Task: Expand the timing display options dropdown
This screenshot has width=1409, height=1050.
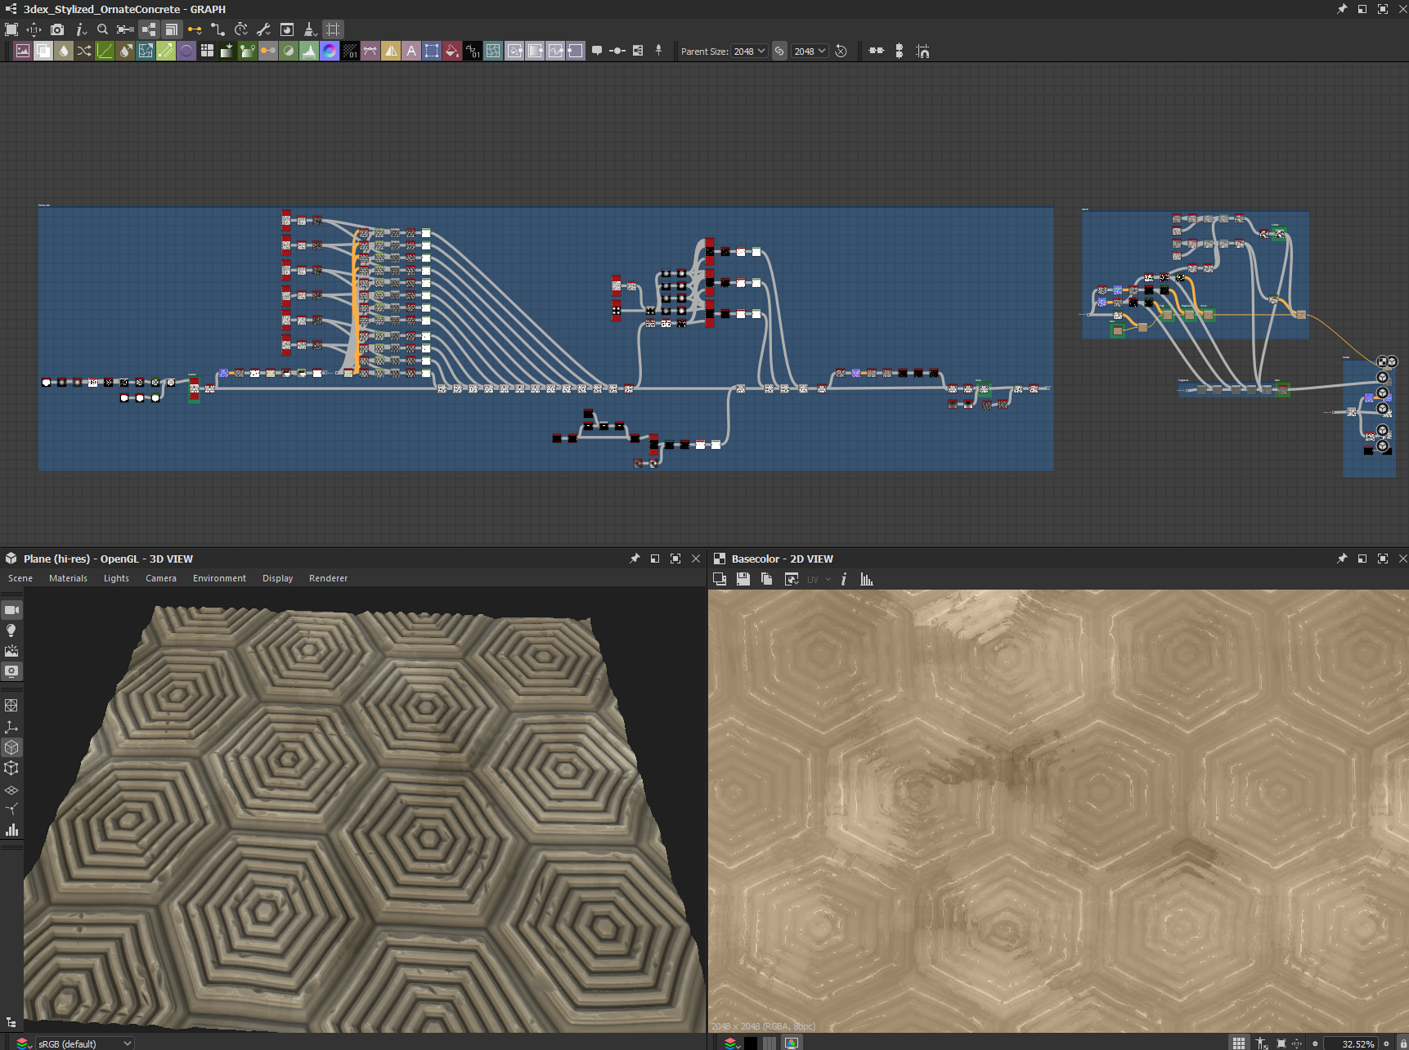Action: pyautogui.click(x=241, y=30)
